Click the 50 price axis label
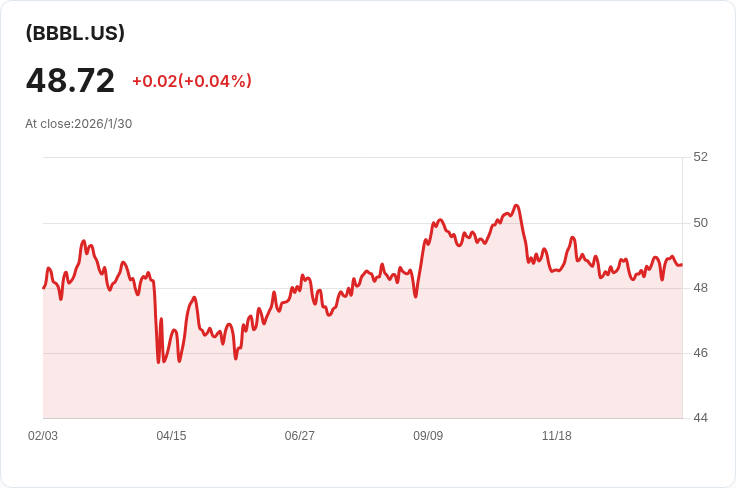Screen dimensions: 736x488 [700, 222]
